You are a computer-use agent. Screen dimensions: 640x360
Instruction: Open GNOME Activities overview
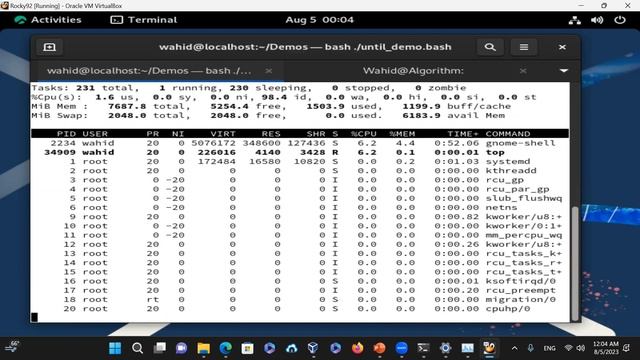coord(48,20)
